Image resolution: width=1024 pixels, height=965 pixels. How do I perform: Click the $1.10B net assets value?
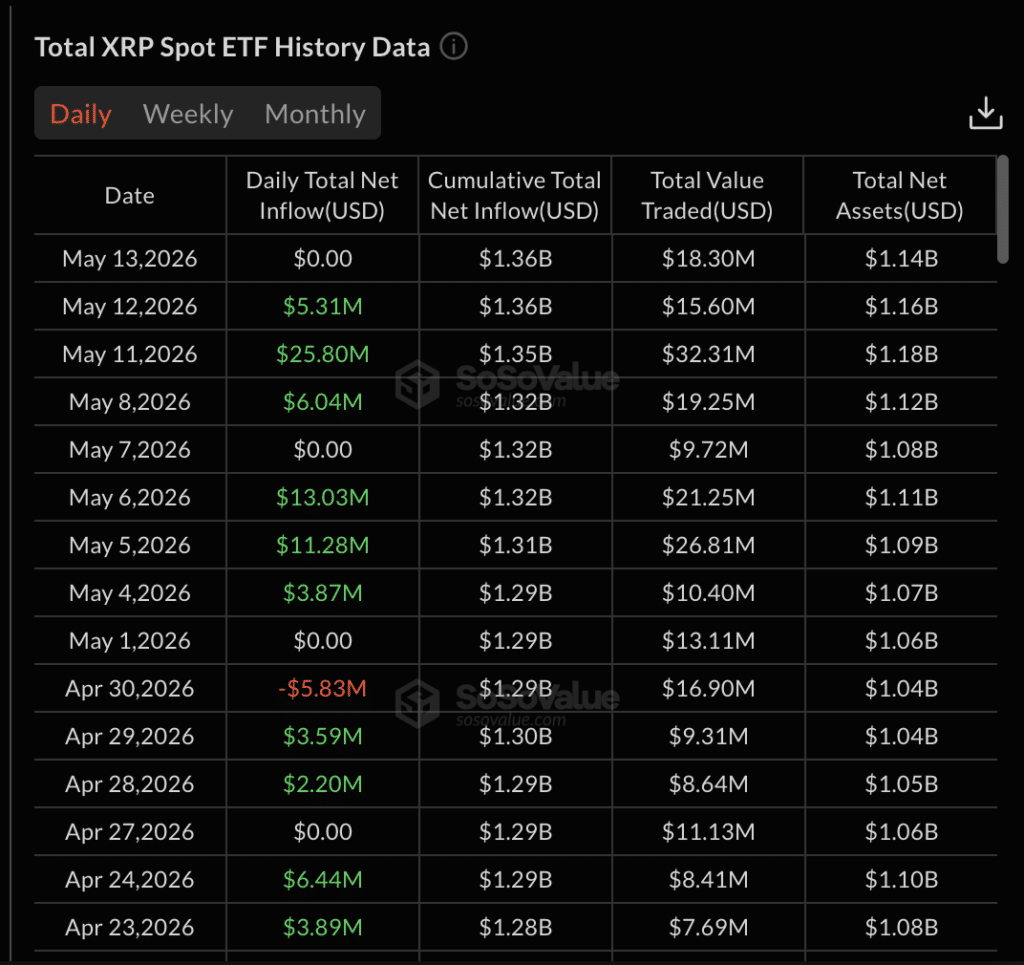(901, 879)
